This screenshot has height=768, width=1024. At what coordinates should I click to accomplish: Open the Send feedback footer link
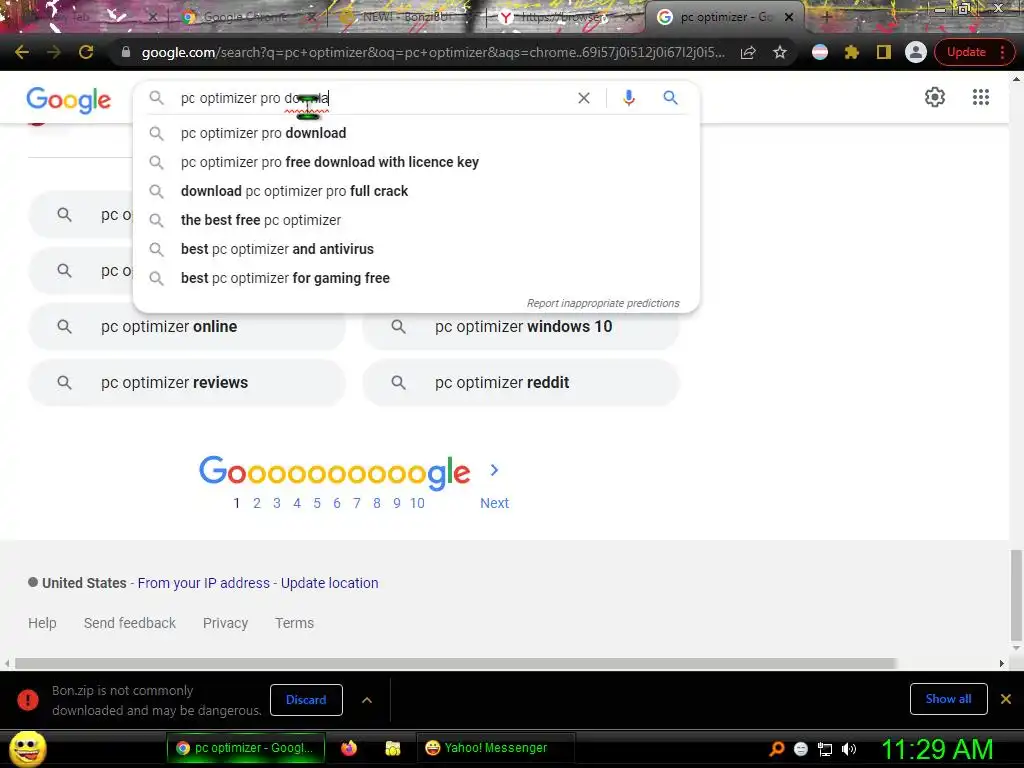[x=130, y=623]
